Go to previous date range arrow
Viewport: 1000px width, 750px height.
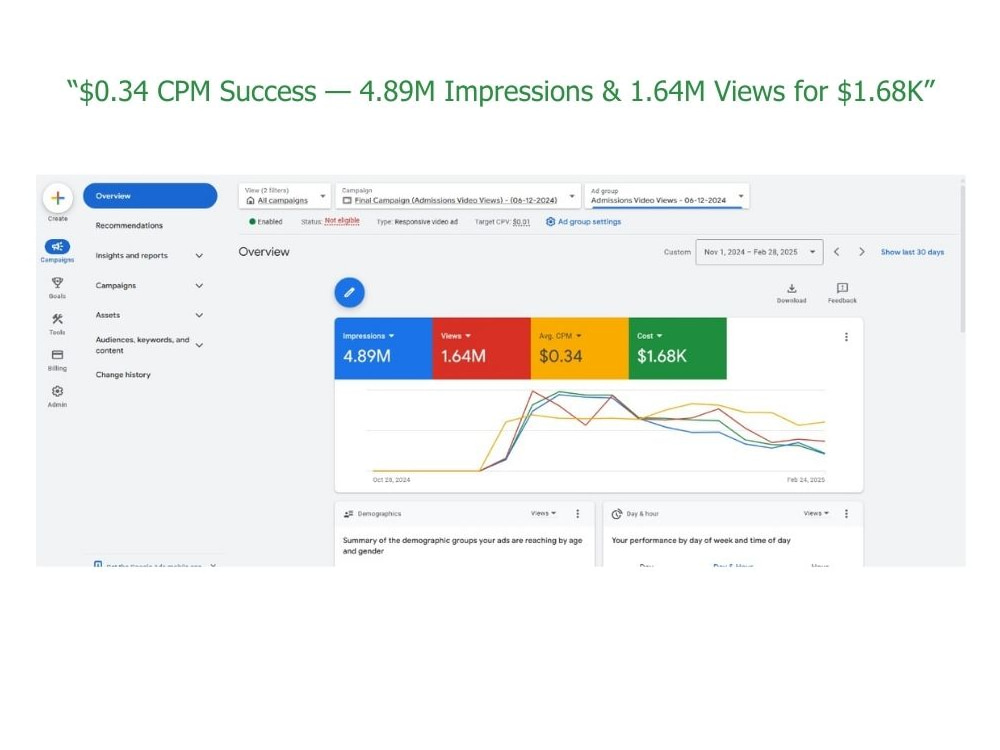tap(837, 252)
